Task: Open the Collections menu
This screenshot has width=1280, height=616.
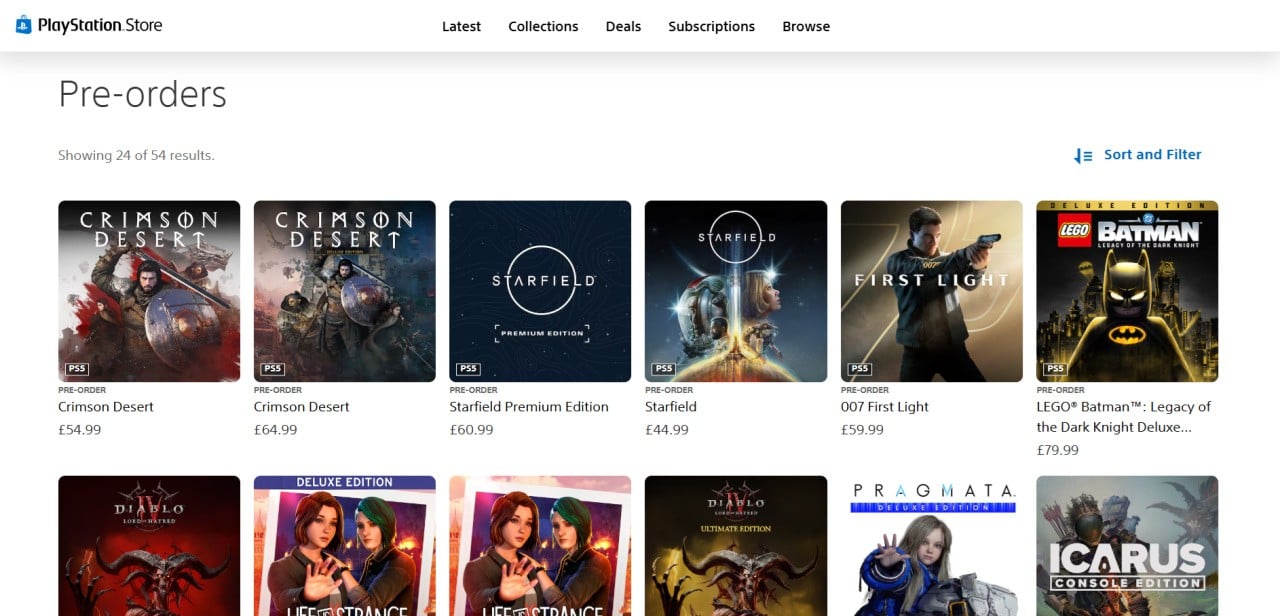Action: 543,26
